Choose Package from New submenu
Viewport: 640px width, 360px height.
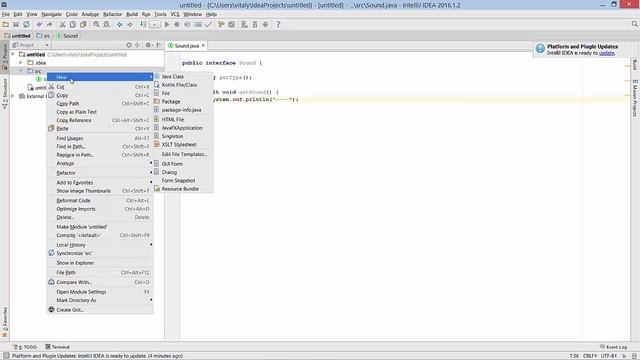[x=183, y=102]
